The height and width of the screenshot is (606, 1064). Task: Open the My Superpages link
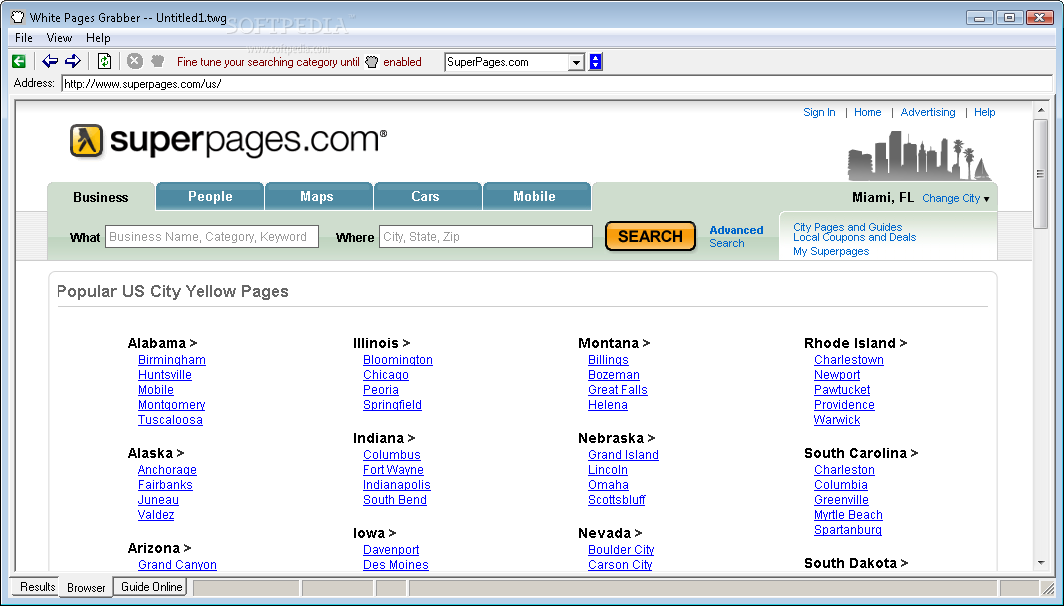point(831,251)
